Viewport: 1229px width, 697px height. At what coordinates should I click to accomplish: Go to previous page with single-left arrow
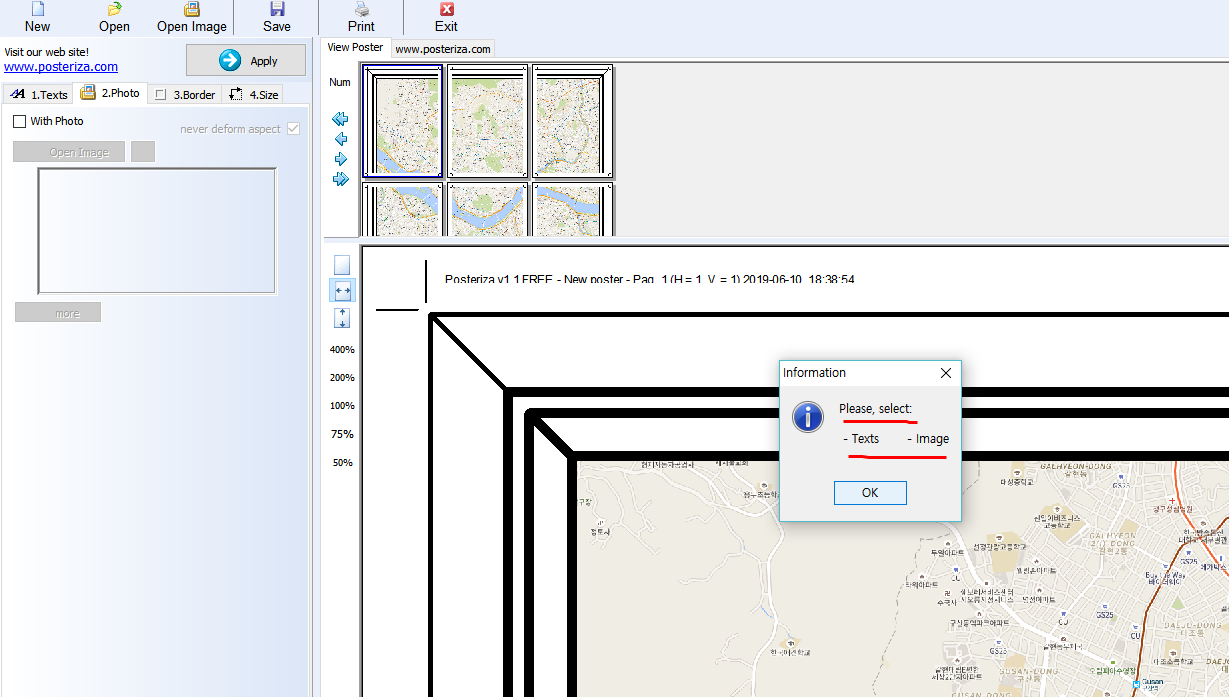pos(340,139)
